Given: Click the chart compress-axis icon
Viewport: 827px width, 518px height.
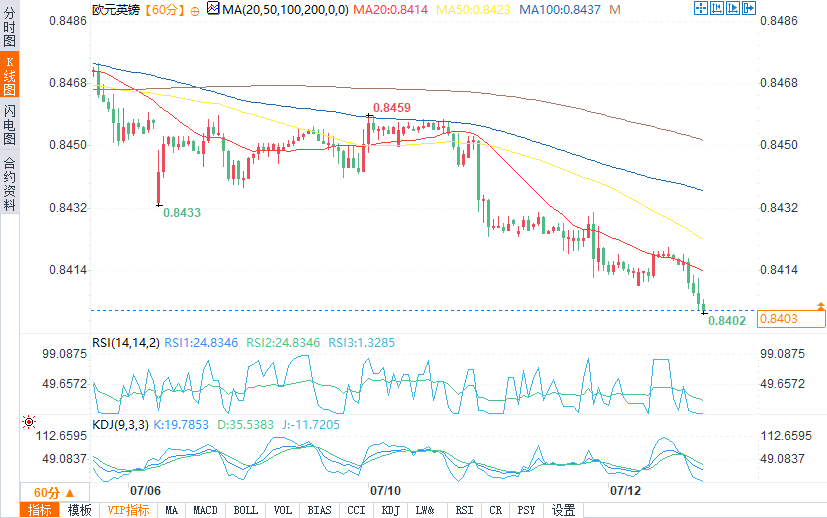Looking at the screenshot, I should tap(716, 8).
